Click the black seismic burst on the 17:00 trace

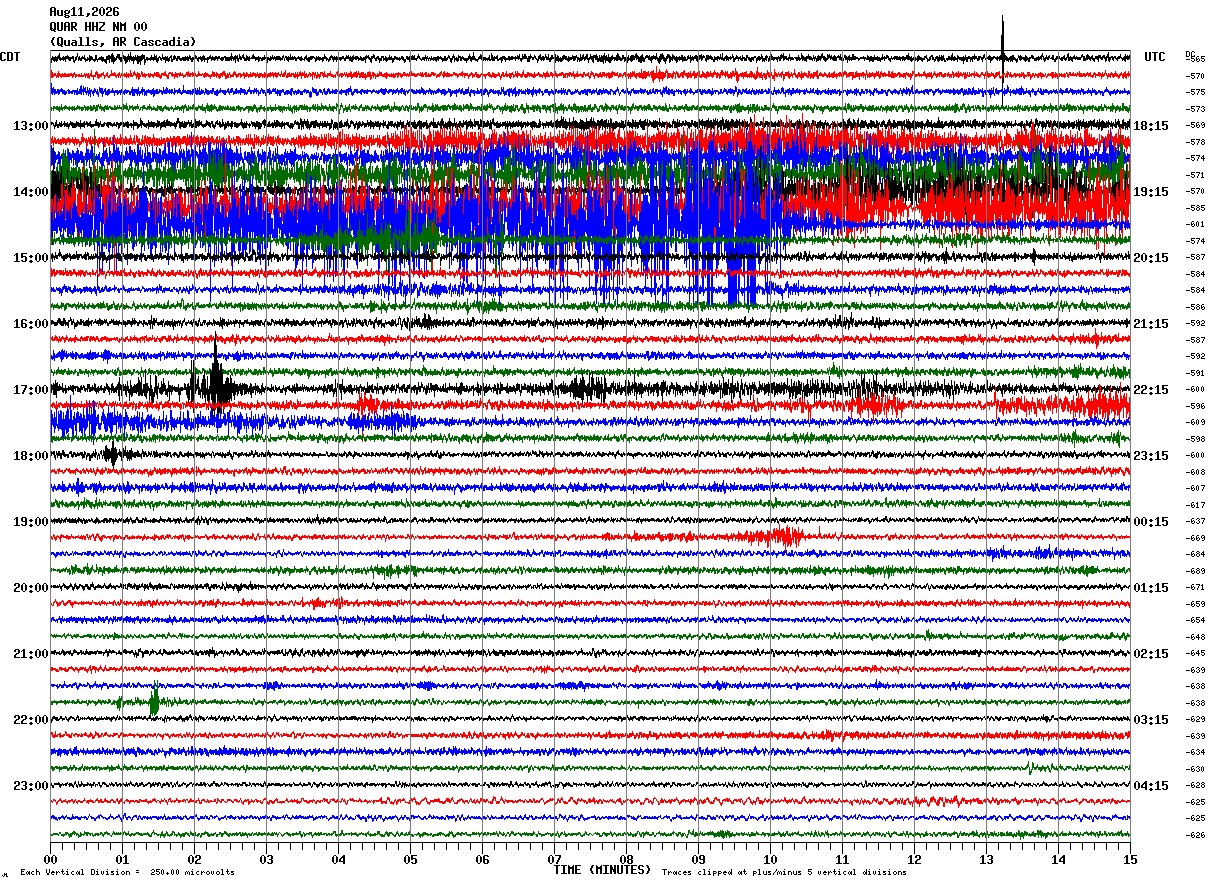coord(214,378)
